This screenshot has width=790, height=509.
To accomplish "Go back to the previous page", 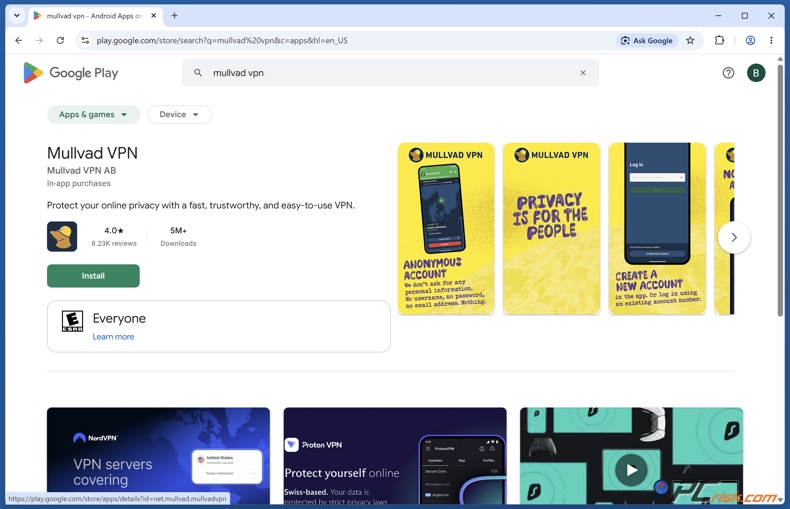I will click(19, 40).
